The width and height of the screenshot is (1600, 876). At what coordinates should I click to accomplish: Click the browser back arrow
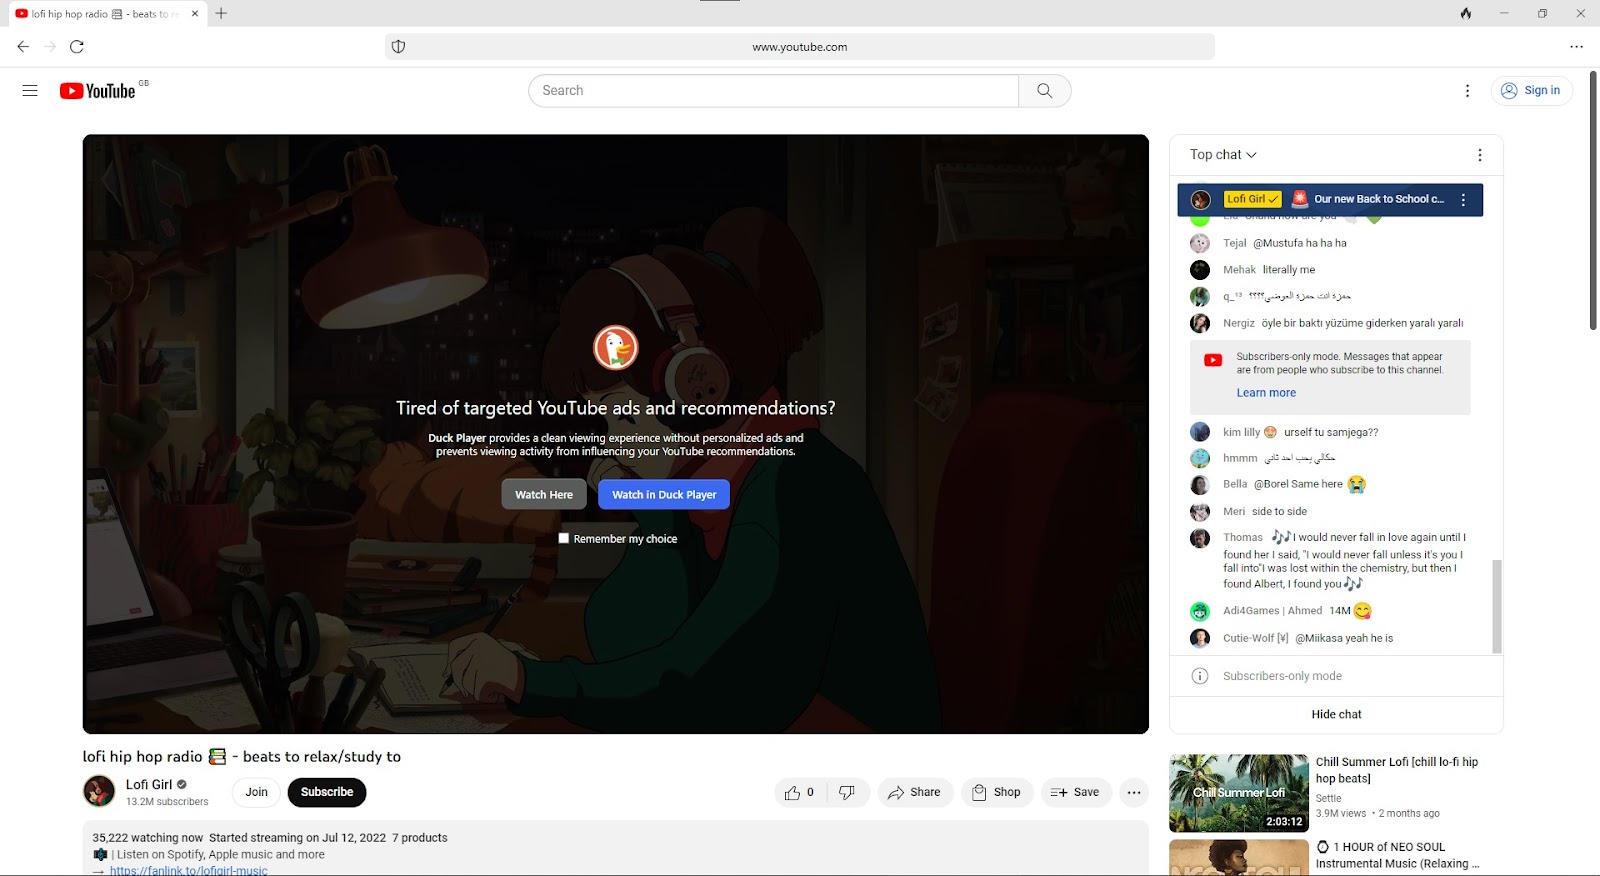pyautogui.click(x=23, y=46)
